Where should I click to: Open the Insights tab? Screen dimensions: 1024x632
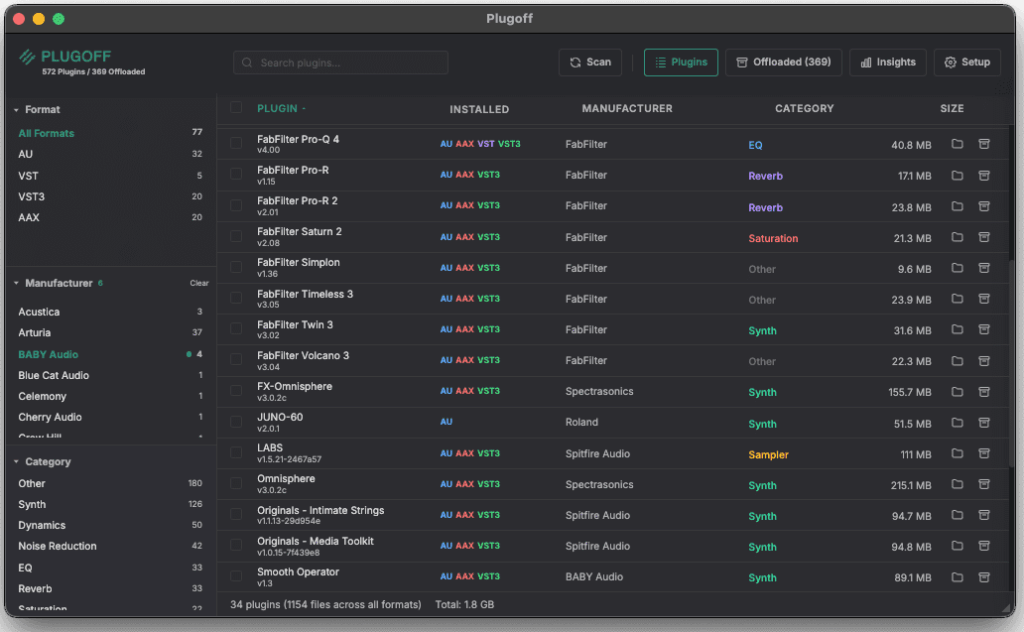[887, 62]
